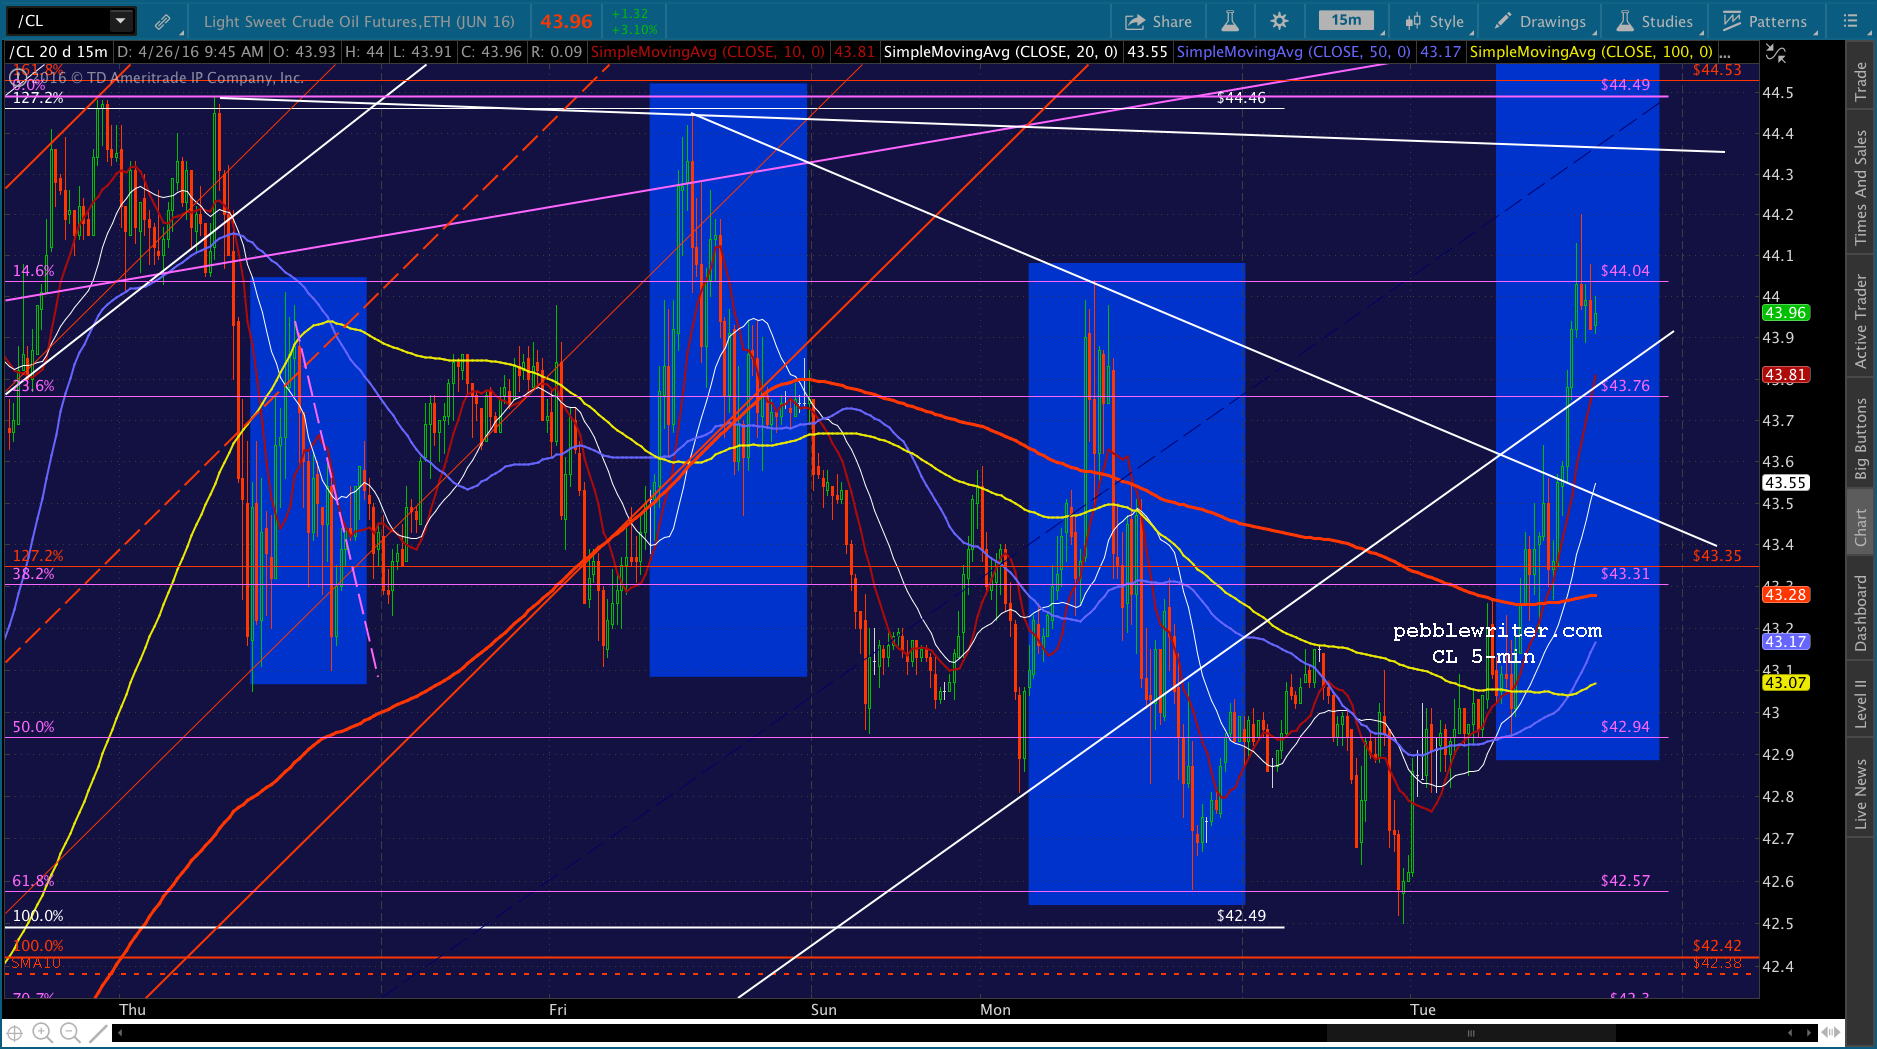Viewport: 1877px width, 1049px height.
Task: Click the $43.76 Fibonacci level label
Action: 1625,386
